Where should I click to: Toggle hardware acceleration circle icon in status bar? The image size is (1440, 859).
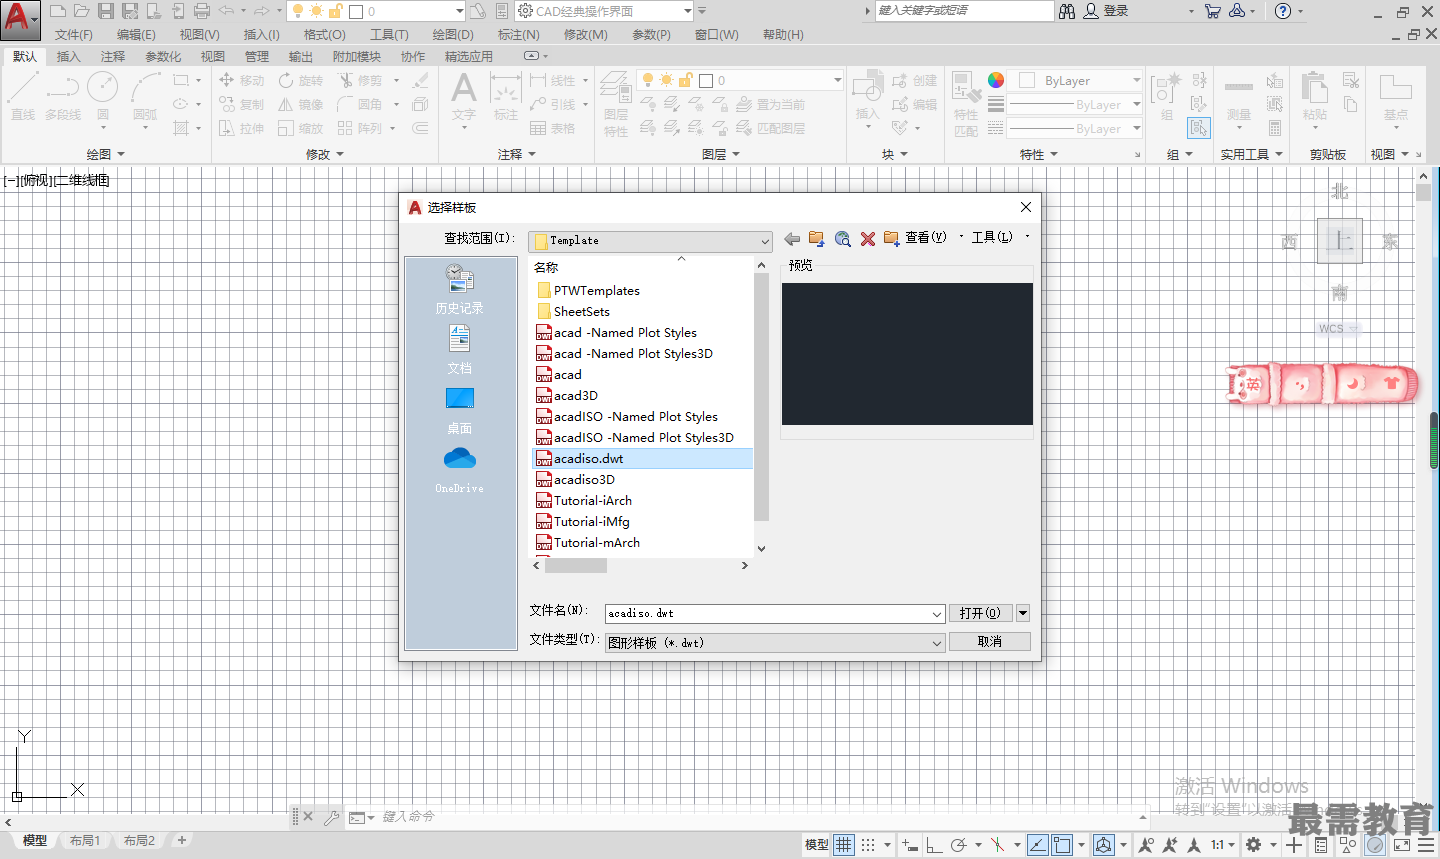coord(1376,845)
